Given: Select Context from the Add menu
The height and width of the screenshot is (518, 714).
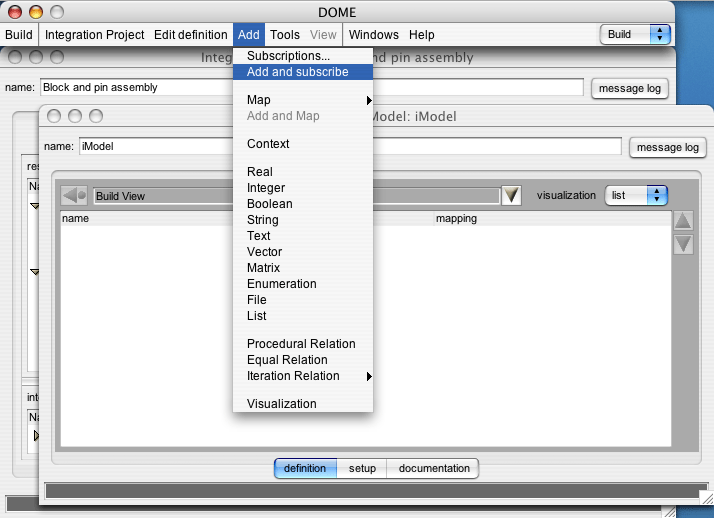Looking at the screenshot, I should (x=303, y=144).
